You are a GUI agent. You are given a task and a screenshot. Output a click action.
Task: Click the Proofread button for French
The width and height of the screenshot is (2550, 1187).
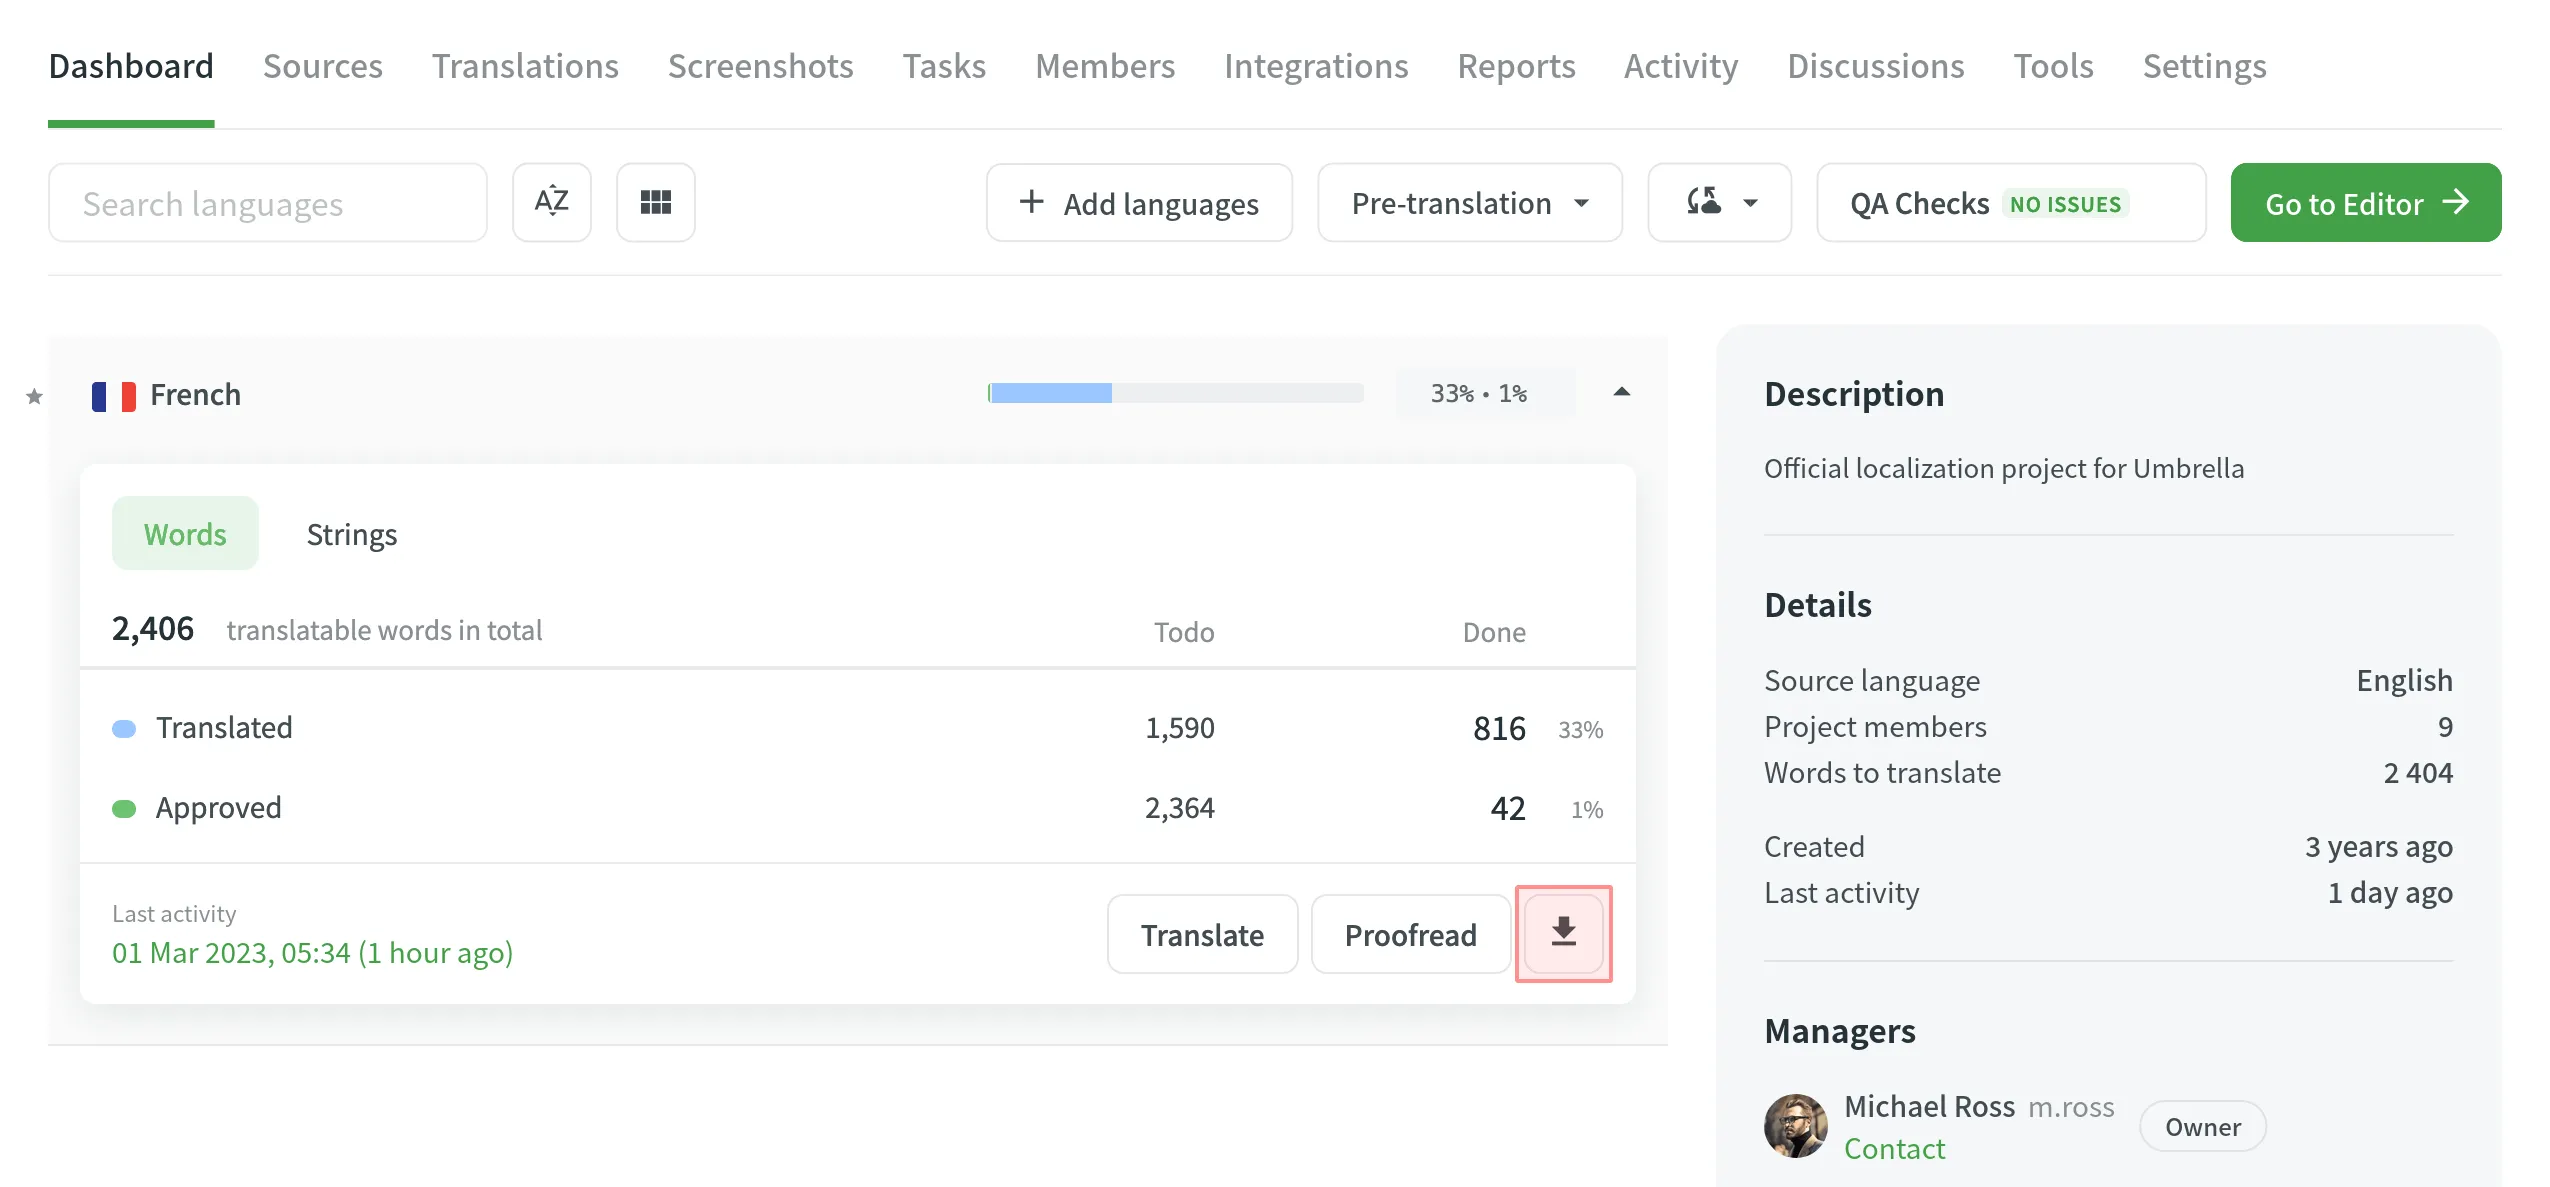pyautogui.click(x=1410, y=933)
